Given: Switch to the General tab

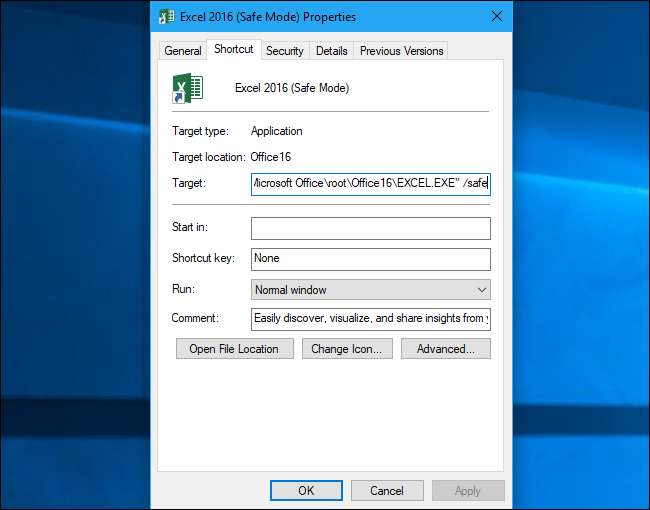Looking at the screenshot, I should [183, 51].
